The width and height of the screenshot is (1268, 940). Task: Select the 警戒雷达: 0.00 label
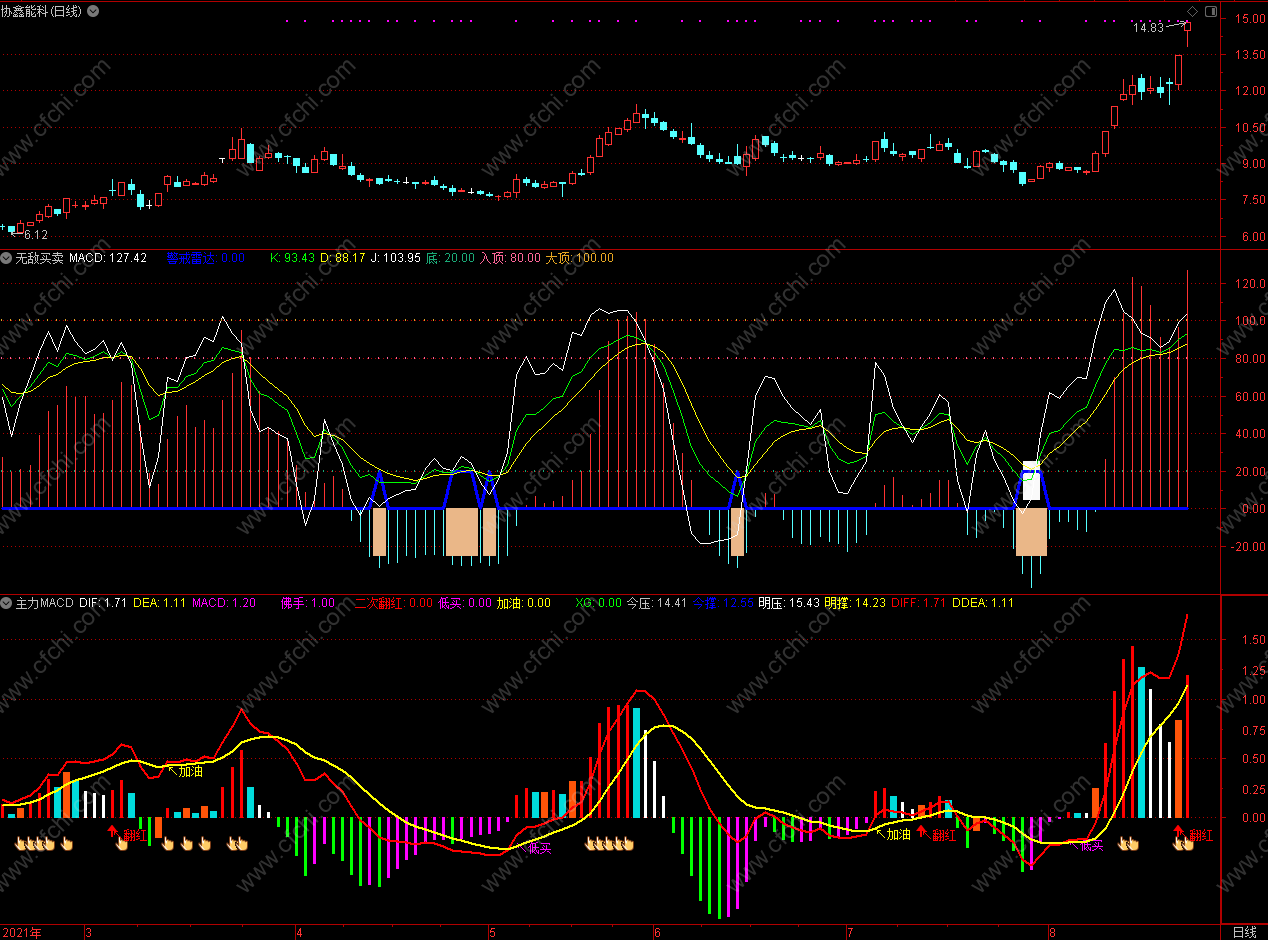pos(205,258)
